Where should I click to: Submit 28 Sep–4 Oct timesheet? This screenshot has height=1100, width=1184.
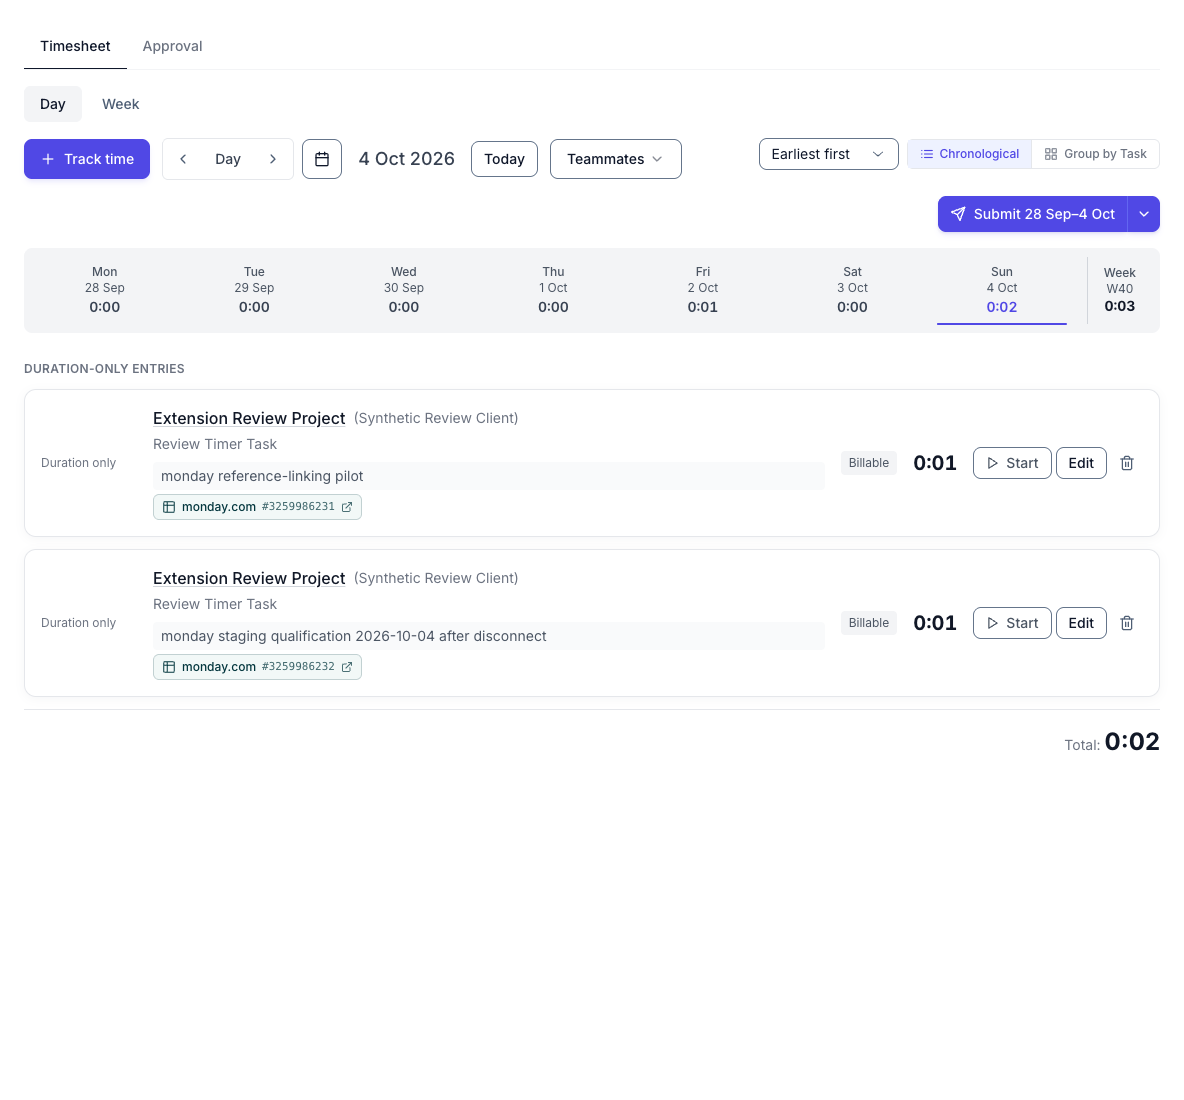click(1032, 214)
